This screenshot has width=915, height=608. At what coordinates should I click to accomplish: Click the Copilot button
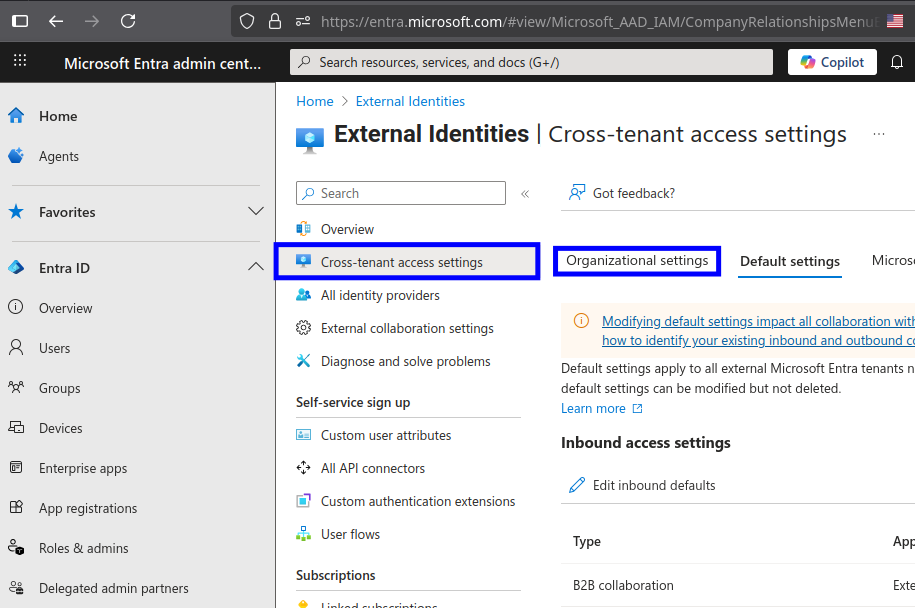click(832, 62)
